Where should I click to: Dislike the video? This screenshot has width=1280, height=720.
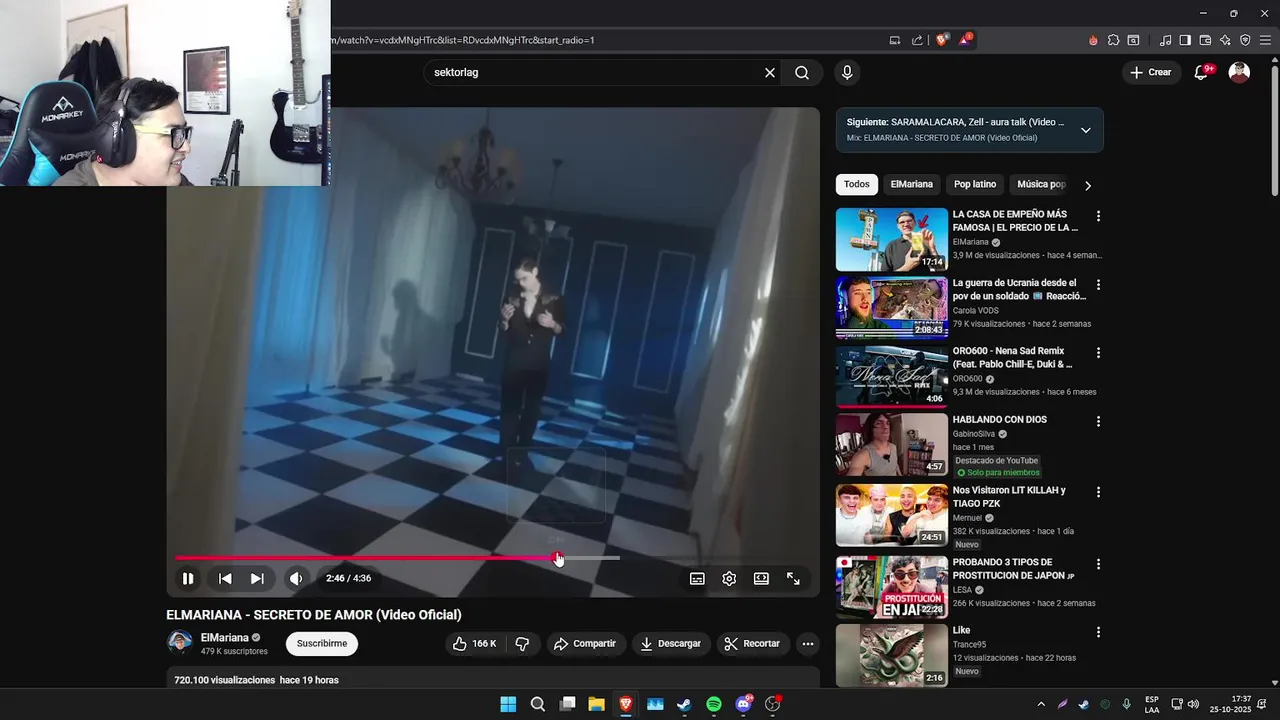point(522,643)
